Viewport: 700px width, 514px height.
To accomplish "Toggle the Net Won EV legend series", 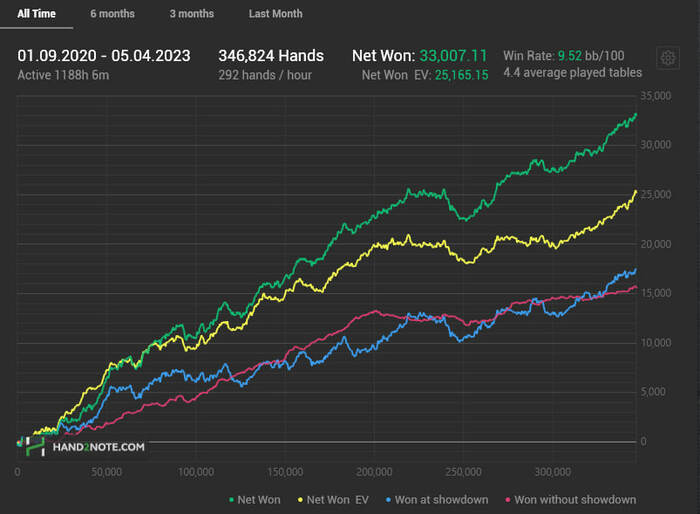I will point(333,500).
